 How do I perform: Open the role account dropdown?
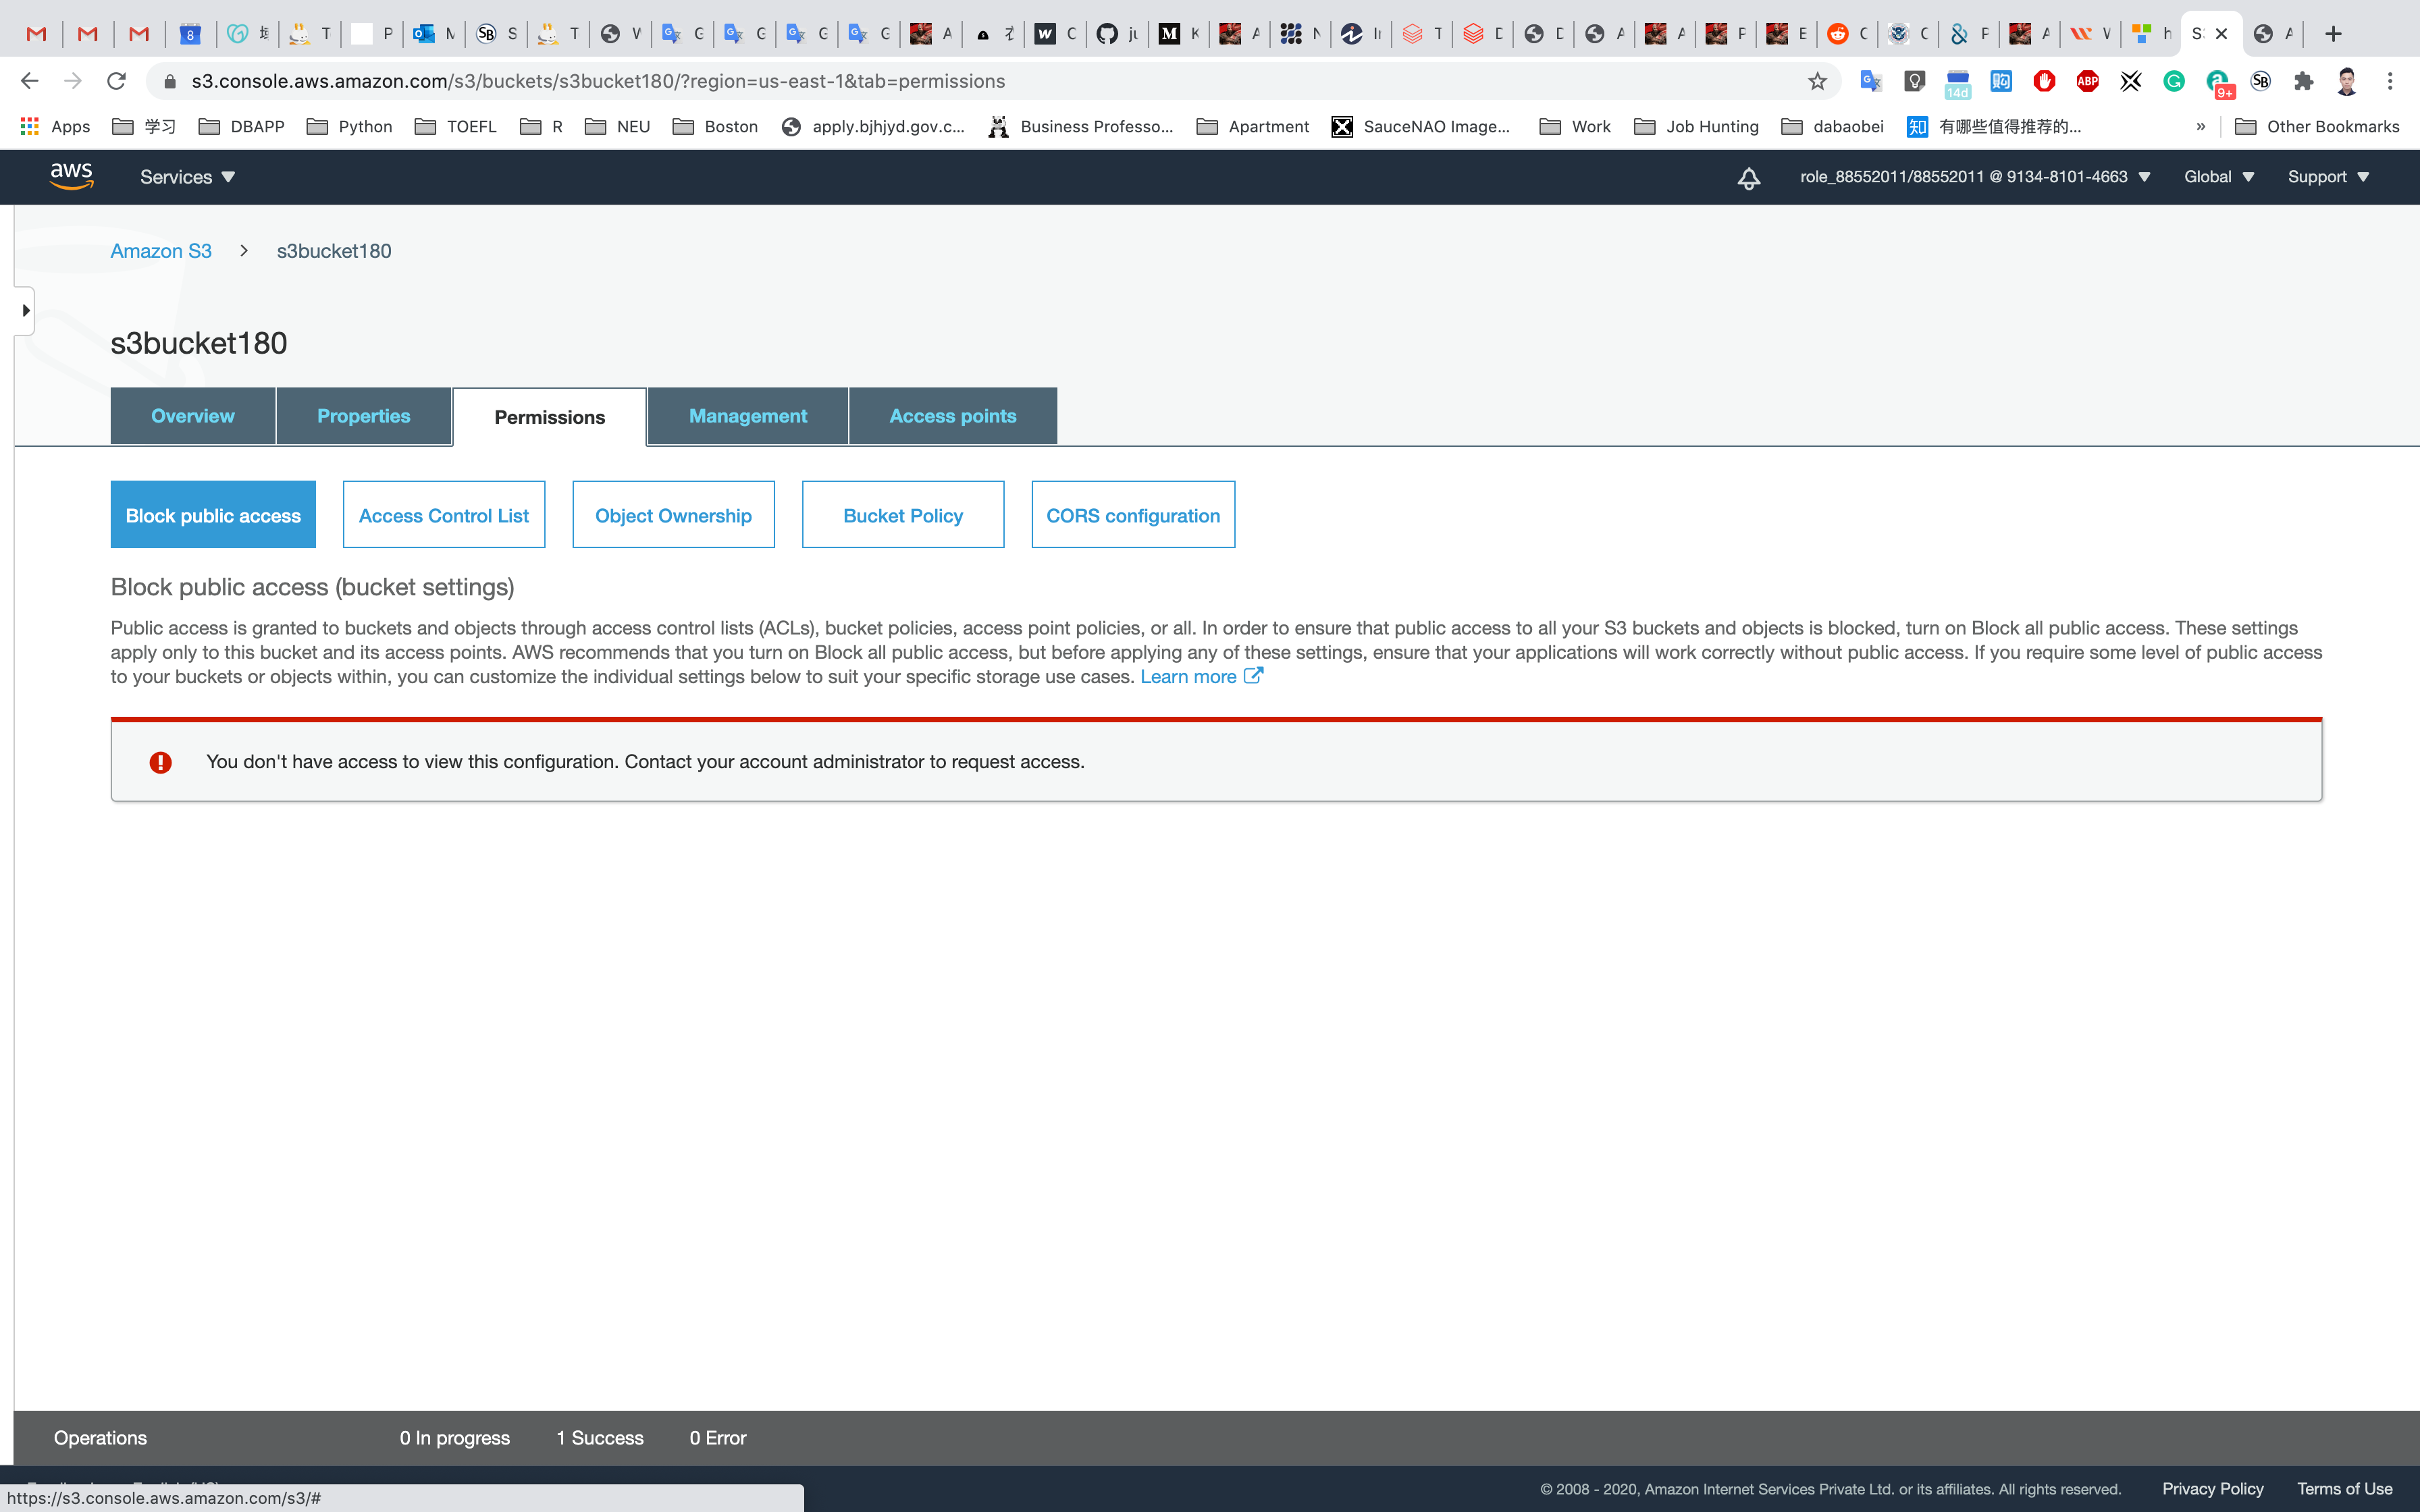1974,177
